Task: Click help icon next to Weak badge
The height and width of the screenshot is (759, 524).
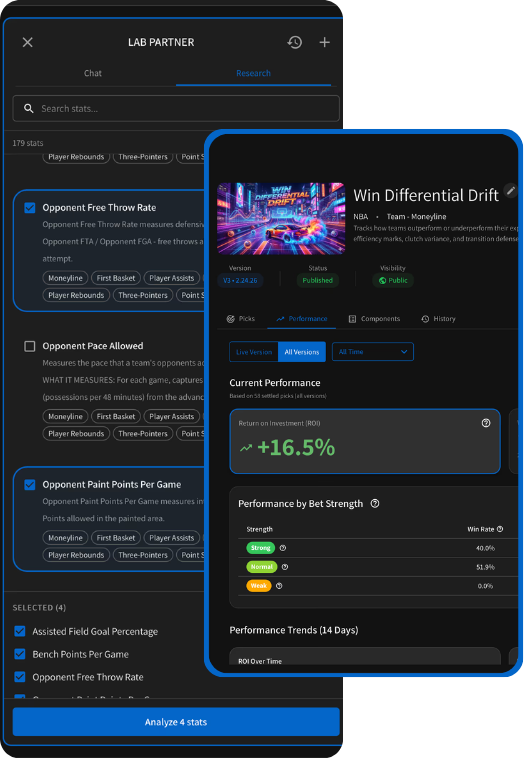Action: (x=279, y=586)
